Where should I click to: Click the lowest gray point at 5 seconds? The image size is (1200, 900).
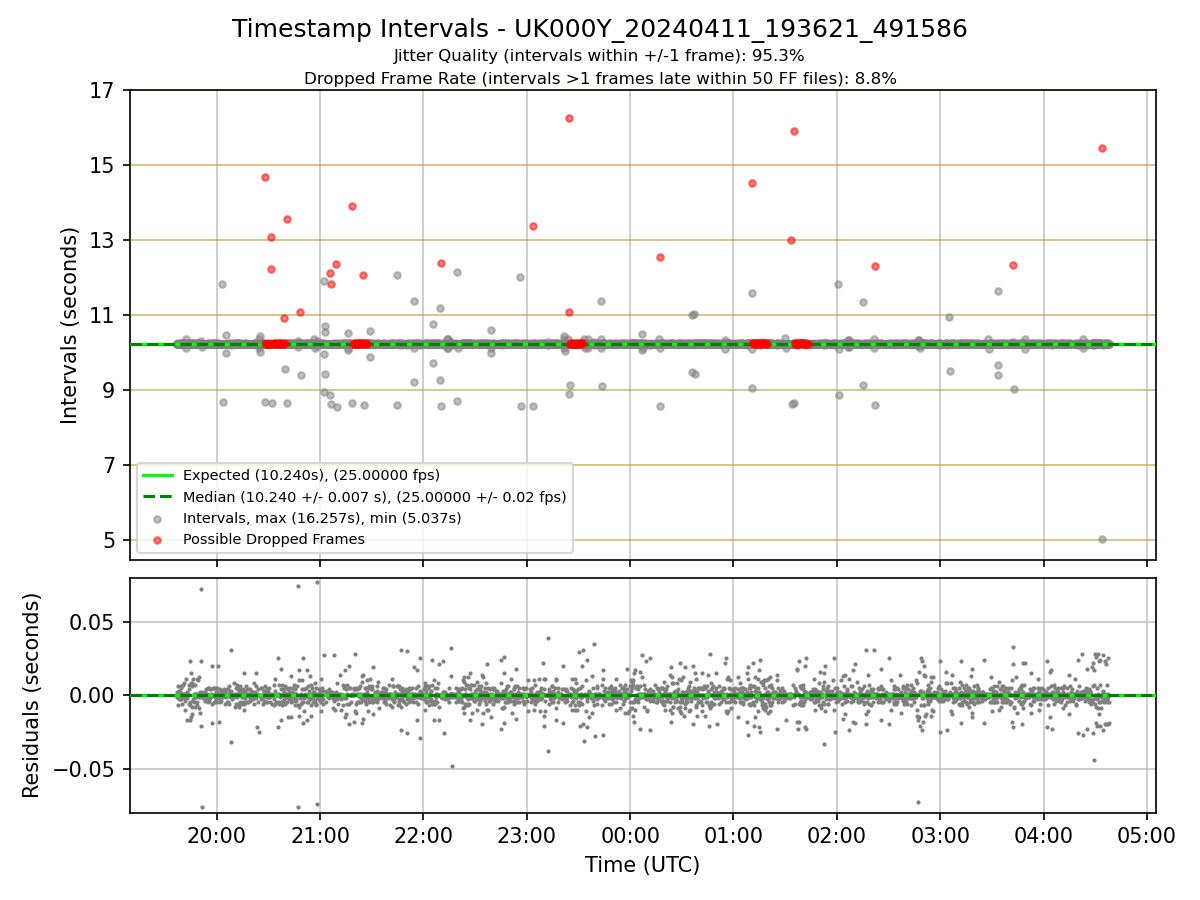(1102, 539)
